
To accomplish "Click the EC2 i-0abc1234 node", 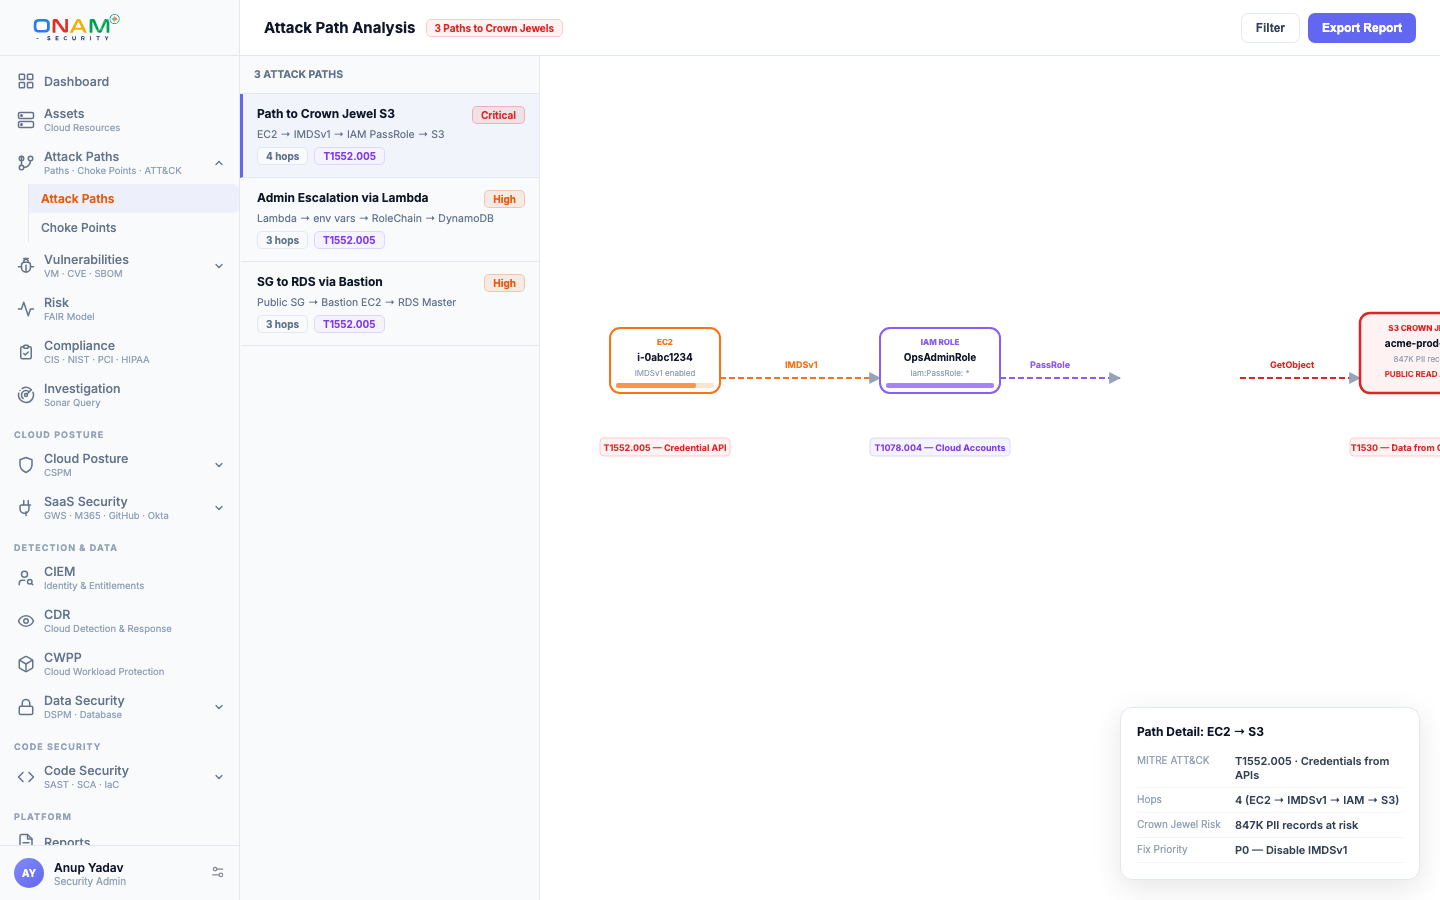I will pos(665,360).
